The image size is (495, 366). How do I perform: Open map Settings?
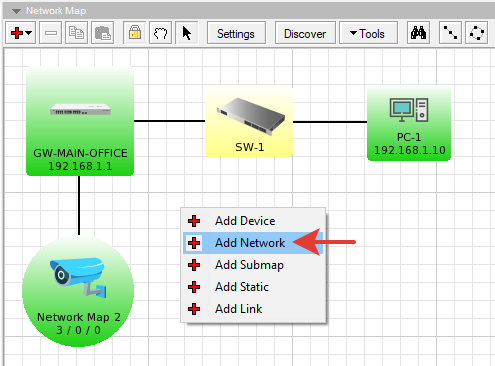click(236, 33)
